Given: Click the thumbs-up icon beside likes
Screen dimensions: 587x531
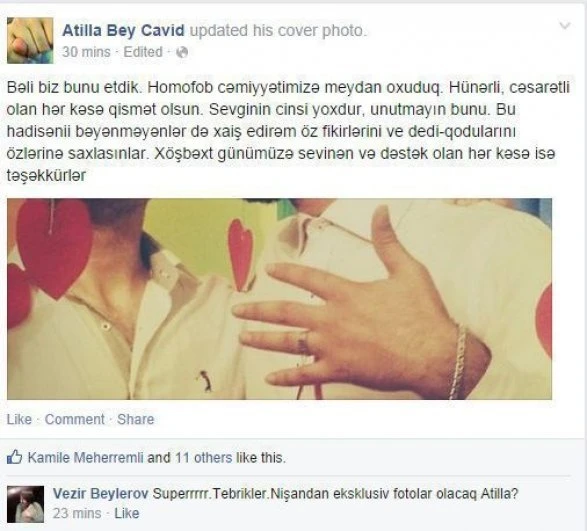Looking at the screenshot, I should 14,457.
